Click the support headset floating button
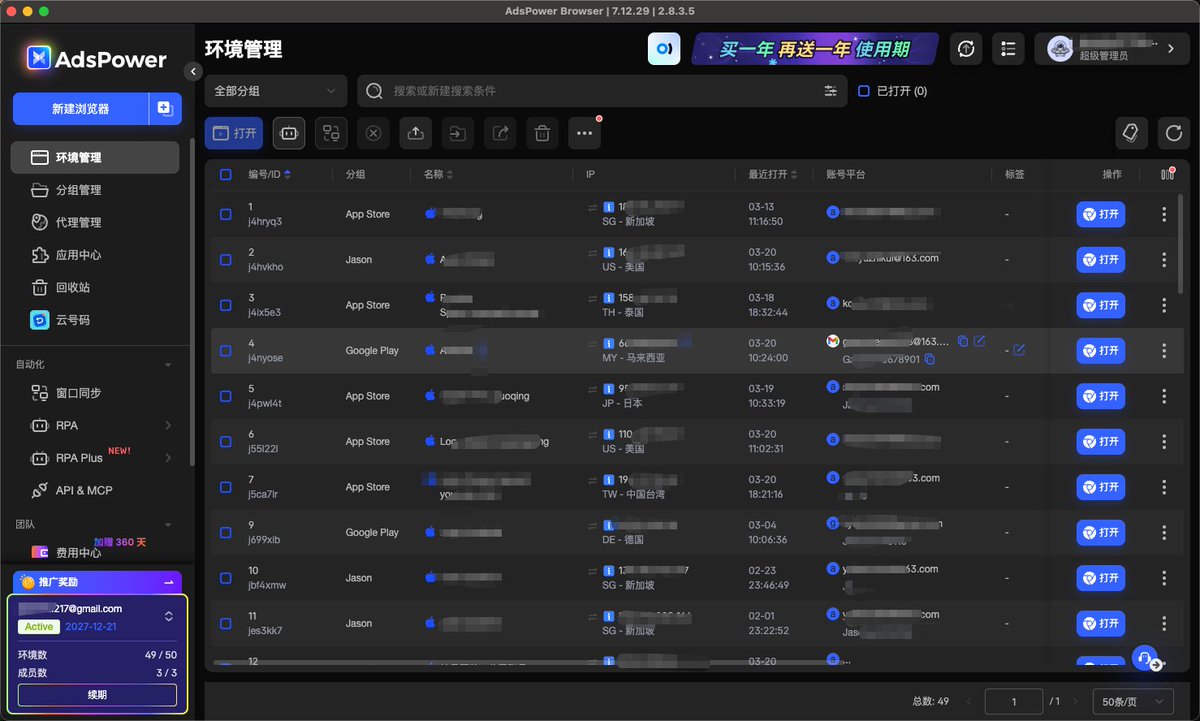 [1146, 658]
